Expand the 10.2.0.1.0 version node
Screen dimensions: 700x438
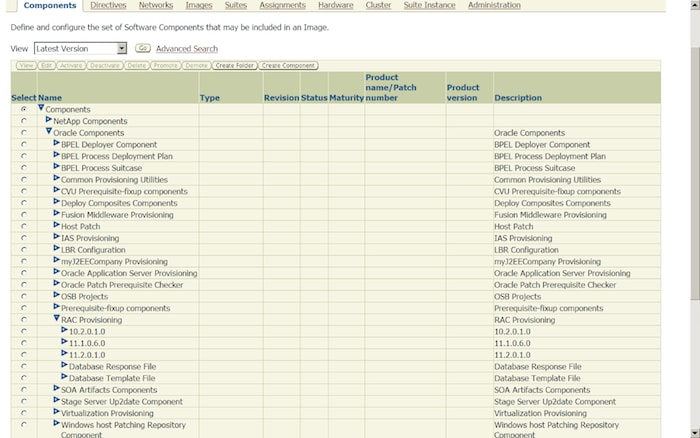(x=64, y=330)
